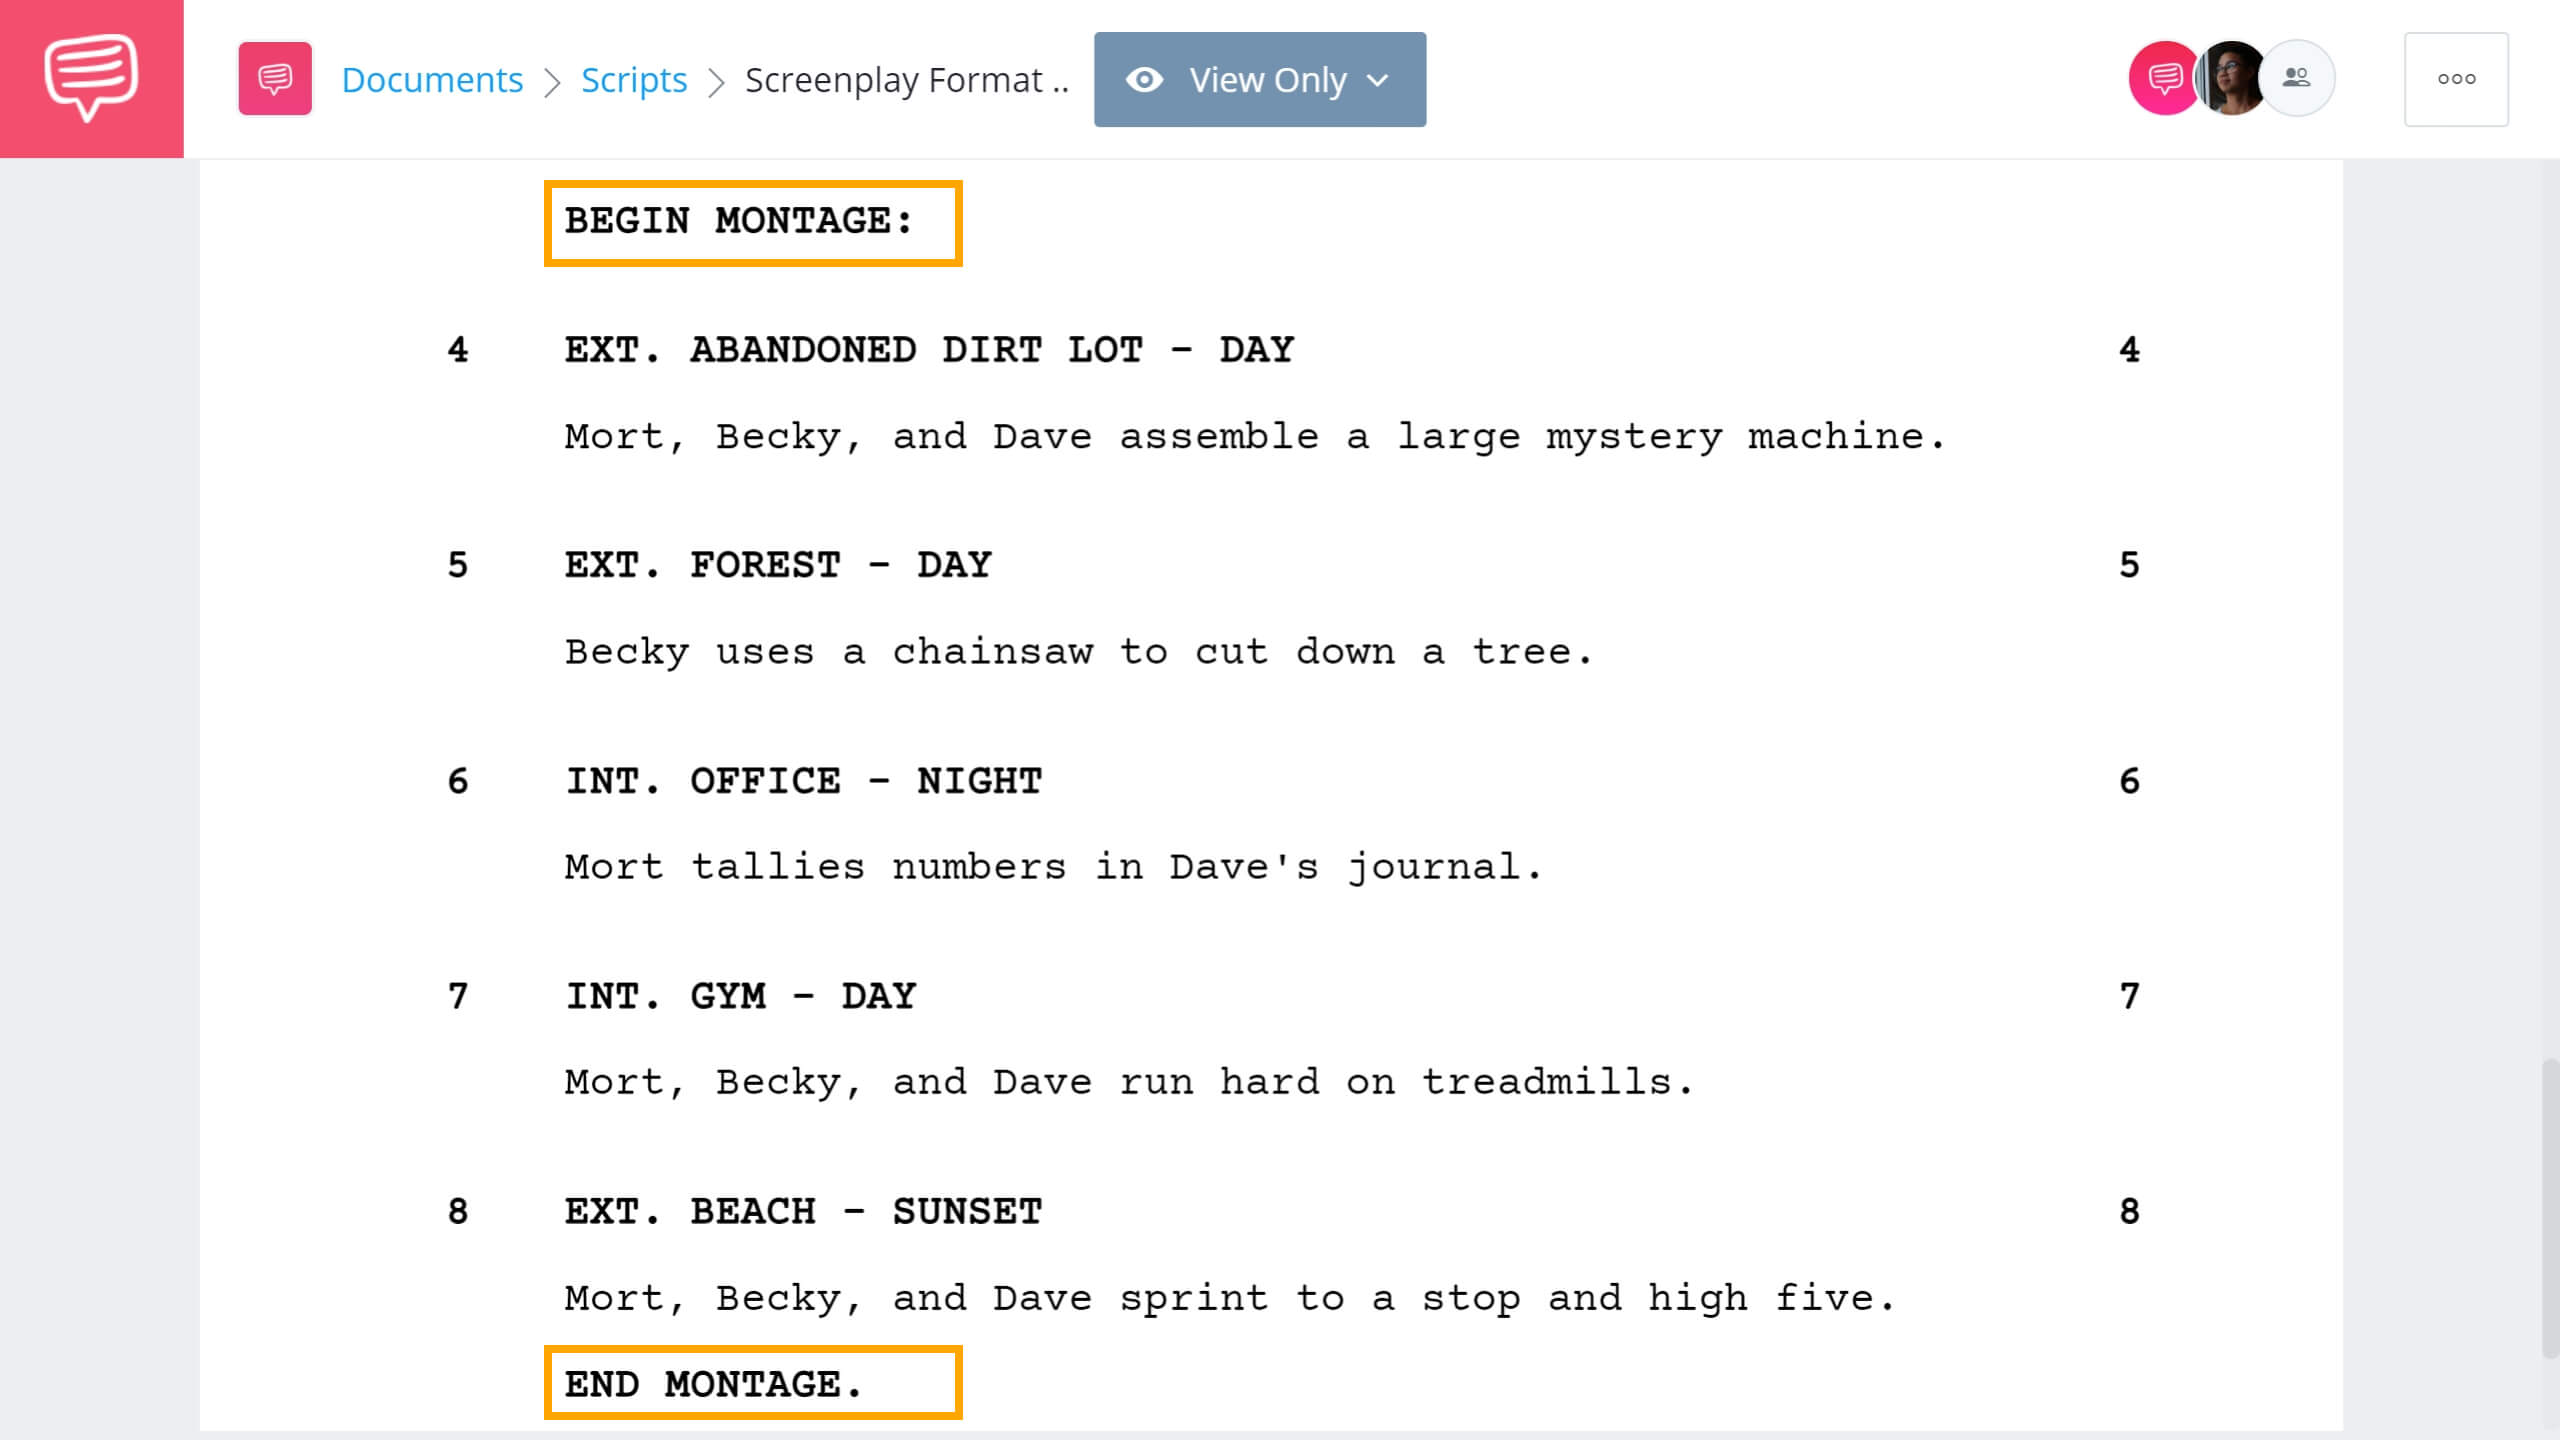Click the eye/view icon in View Only button

click(1145, 77)
